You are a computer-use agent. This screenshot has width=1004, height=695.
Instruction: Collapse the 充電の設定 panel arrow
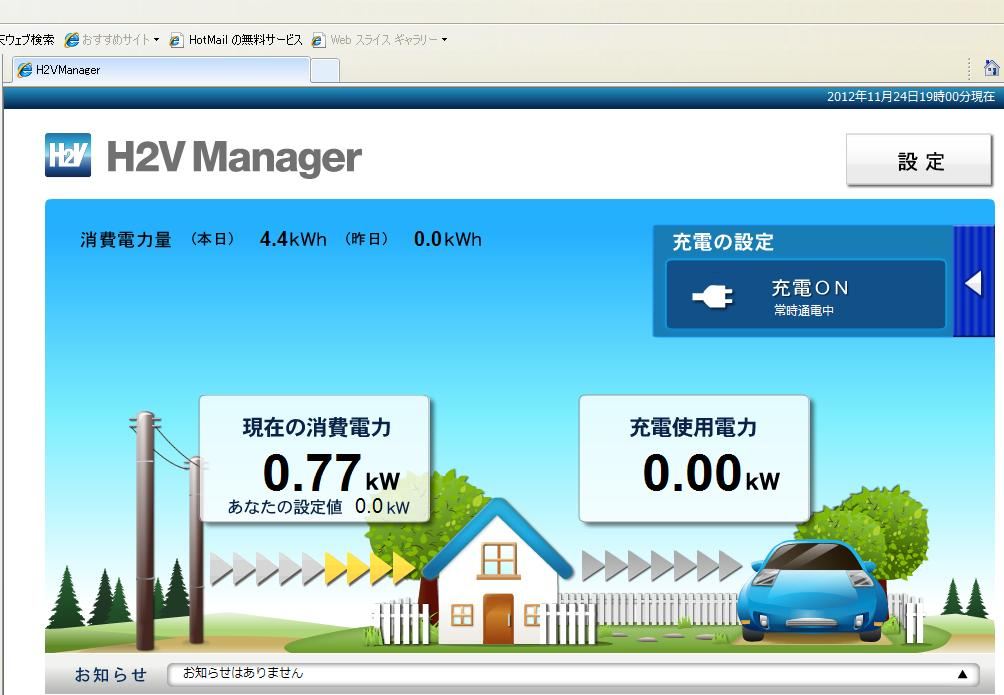click(x=973, y=282)
